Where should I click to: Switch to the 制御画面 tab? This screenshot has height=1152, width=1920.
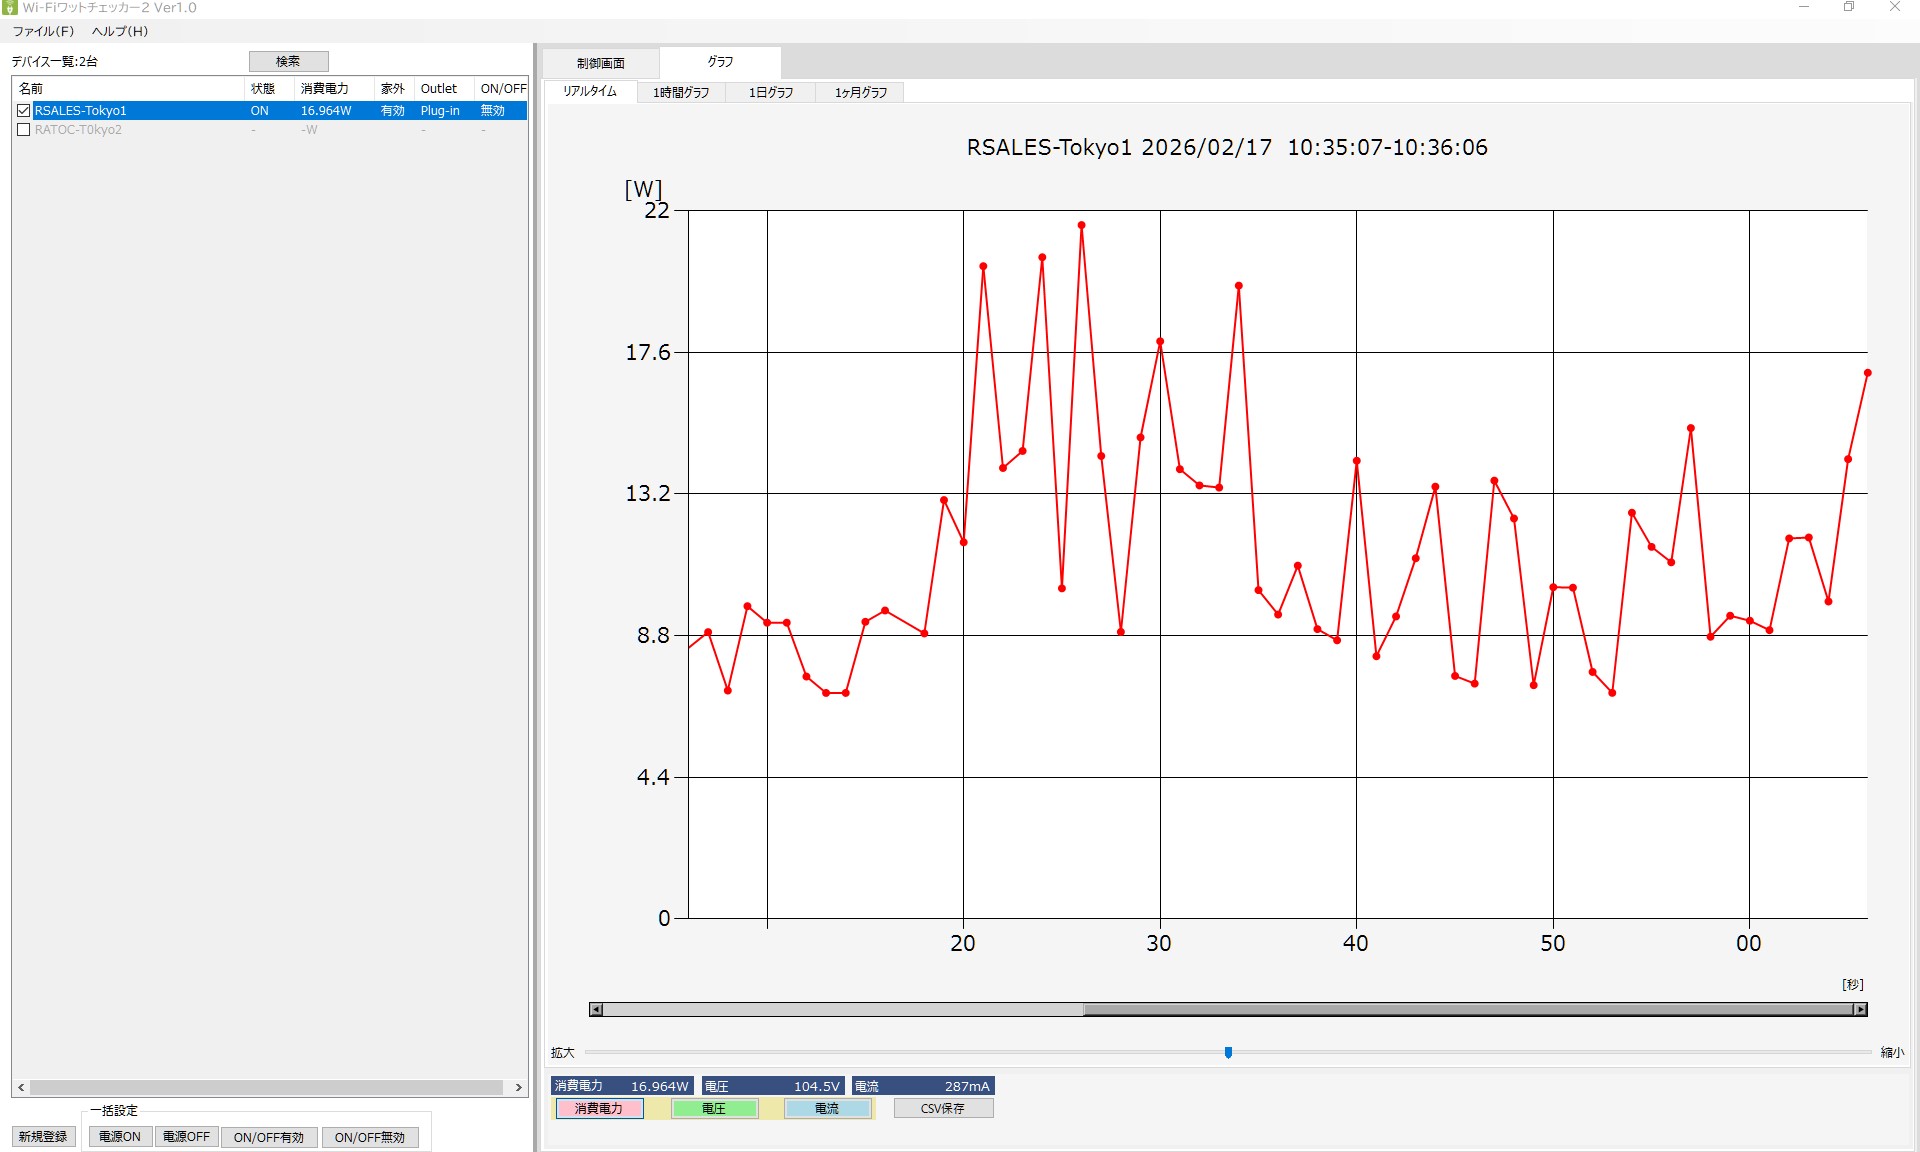[x=600, y=63]
